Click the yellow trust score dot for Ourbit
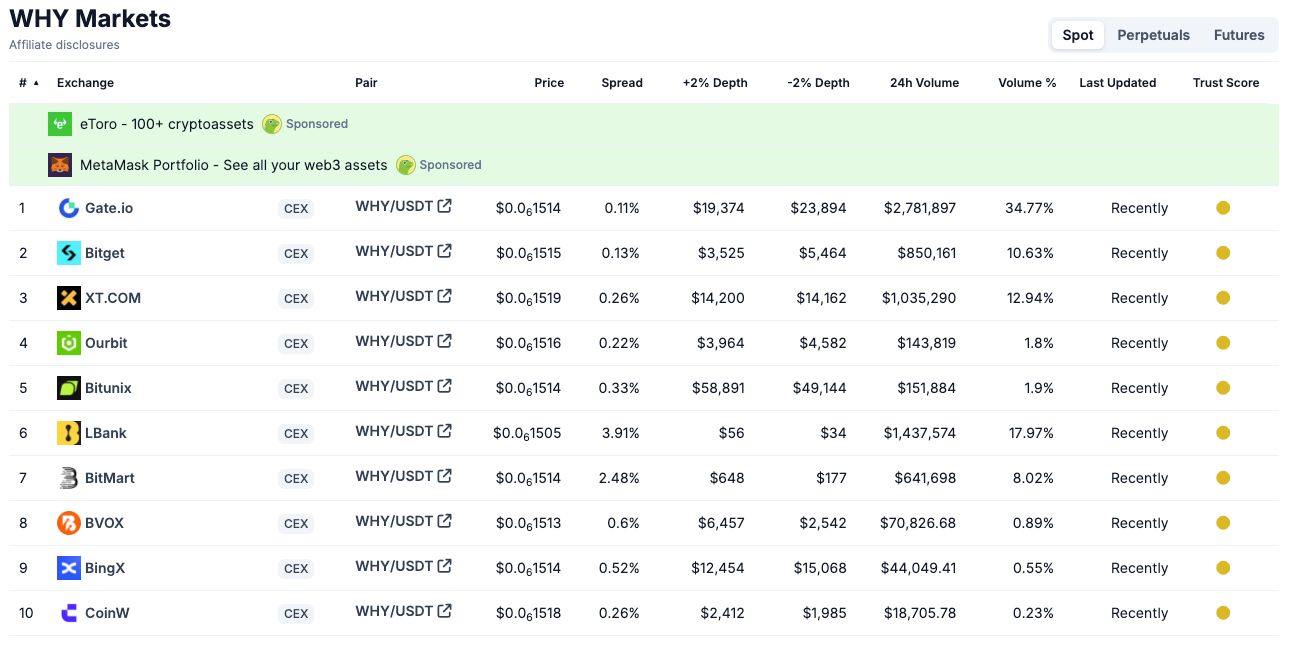This screenshot has height=645, width=1293. pos(1222,343)
